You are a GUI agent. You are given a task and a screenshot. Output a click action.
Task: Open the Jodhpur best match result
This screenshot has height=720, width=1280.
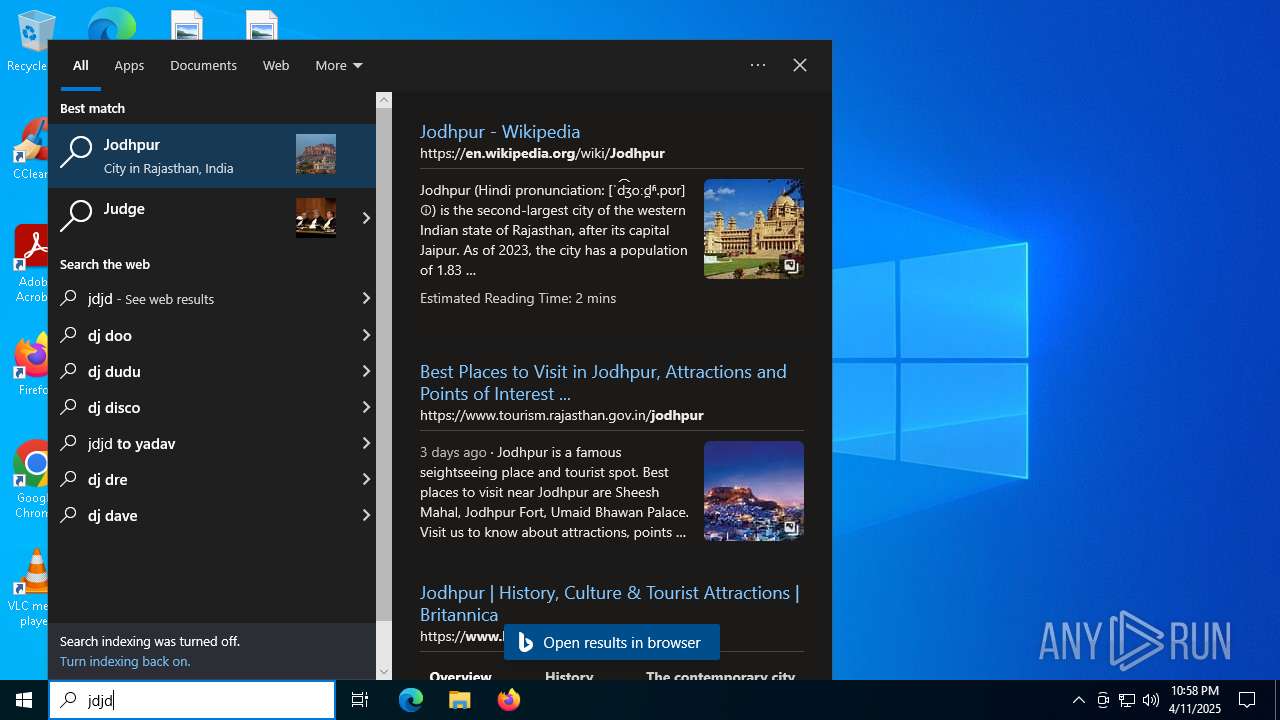pyautogui.click(x=212, y=156)
